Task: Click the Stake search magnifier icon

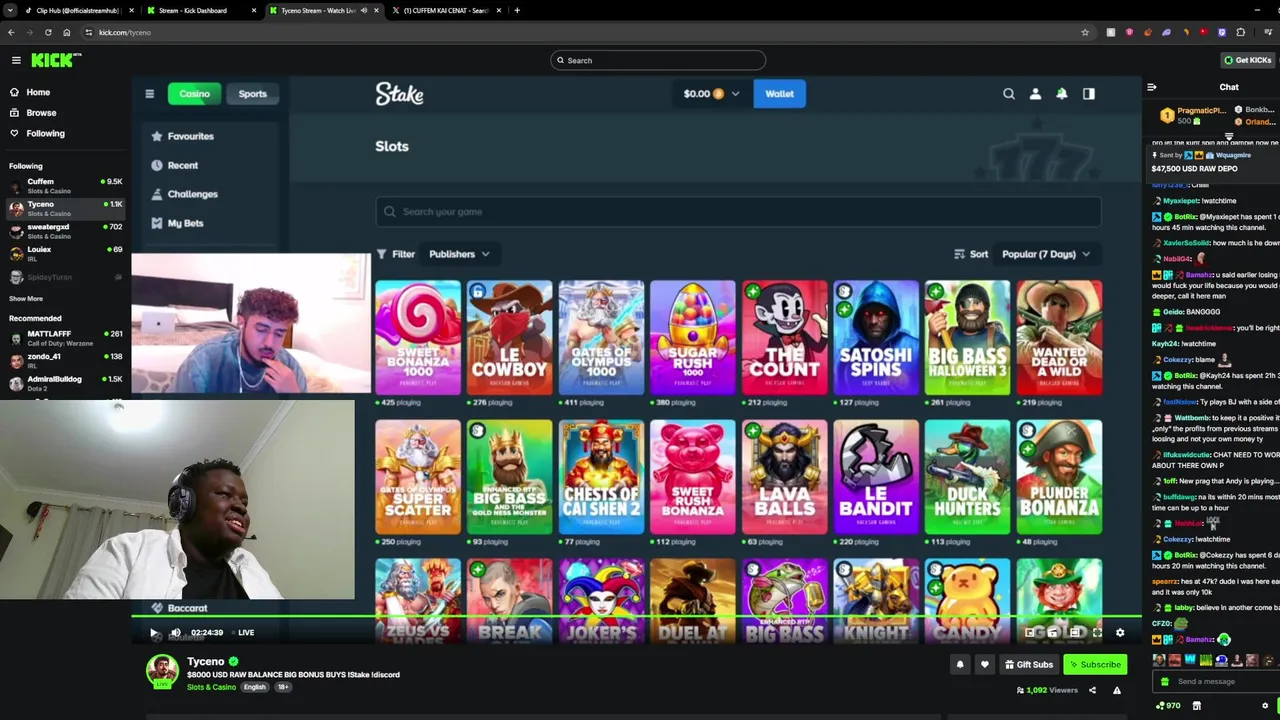Action: [x=1008, y=94]
